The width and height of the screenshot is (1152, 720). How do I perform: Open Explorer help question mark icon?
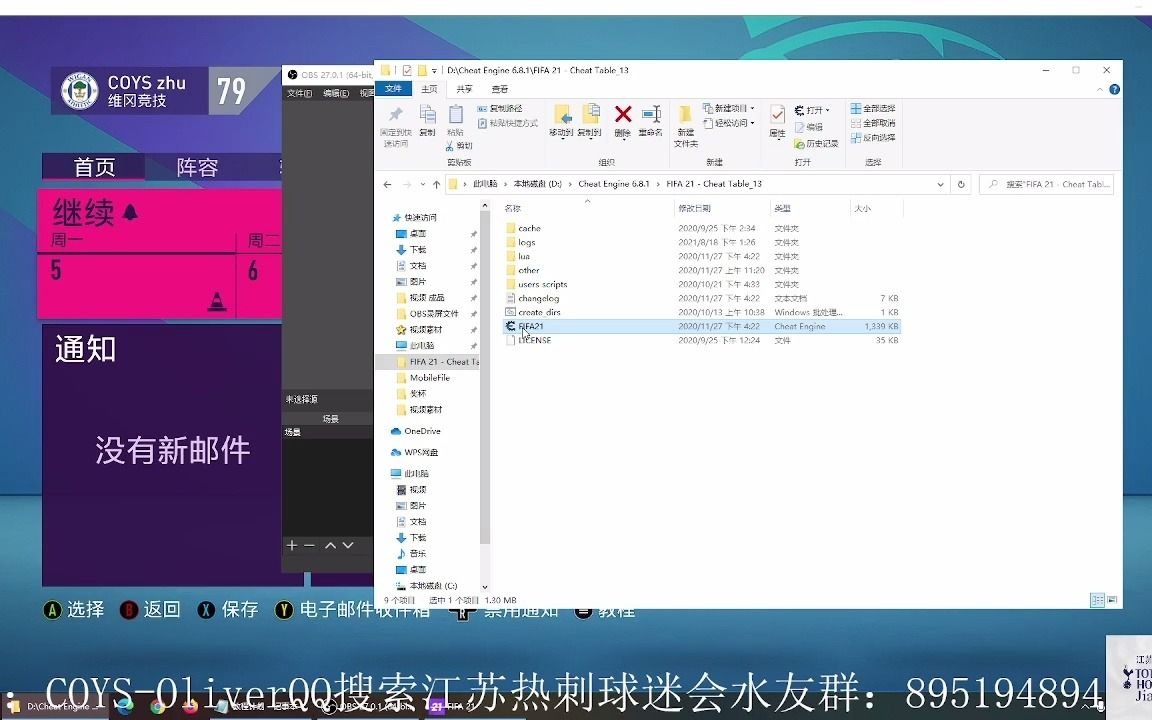1115,90
